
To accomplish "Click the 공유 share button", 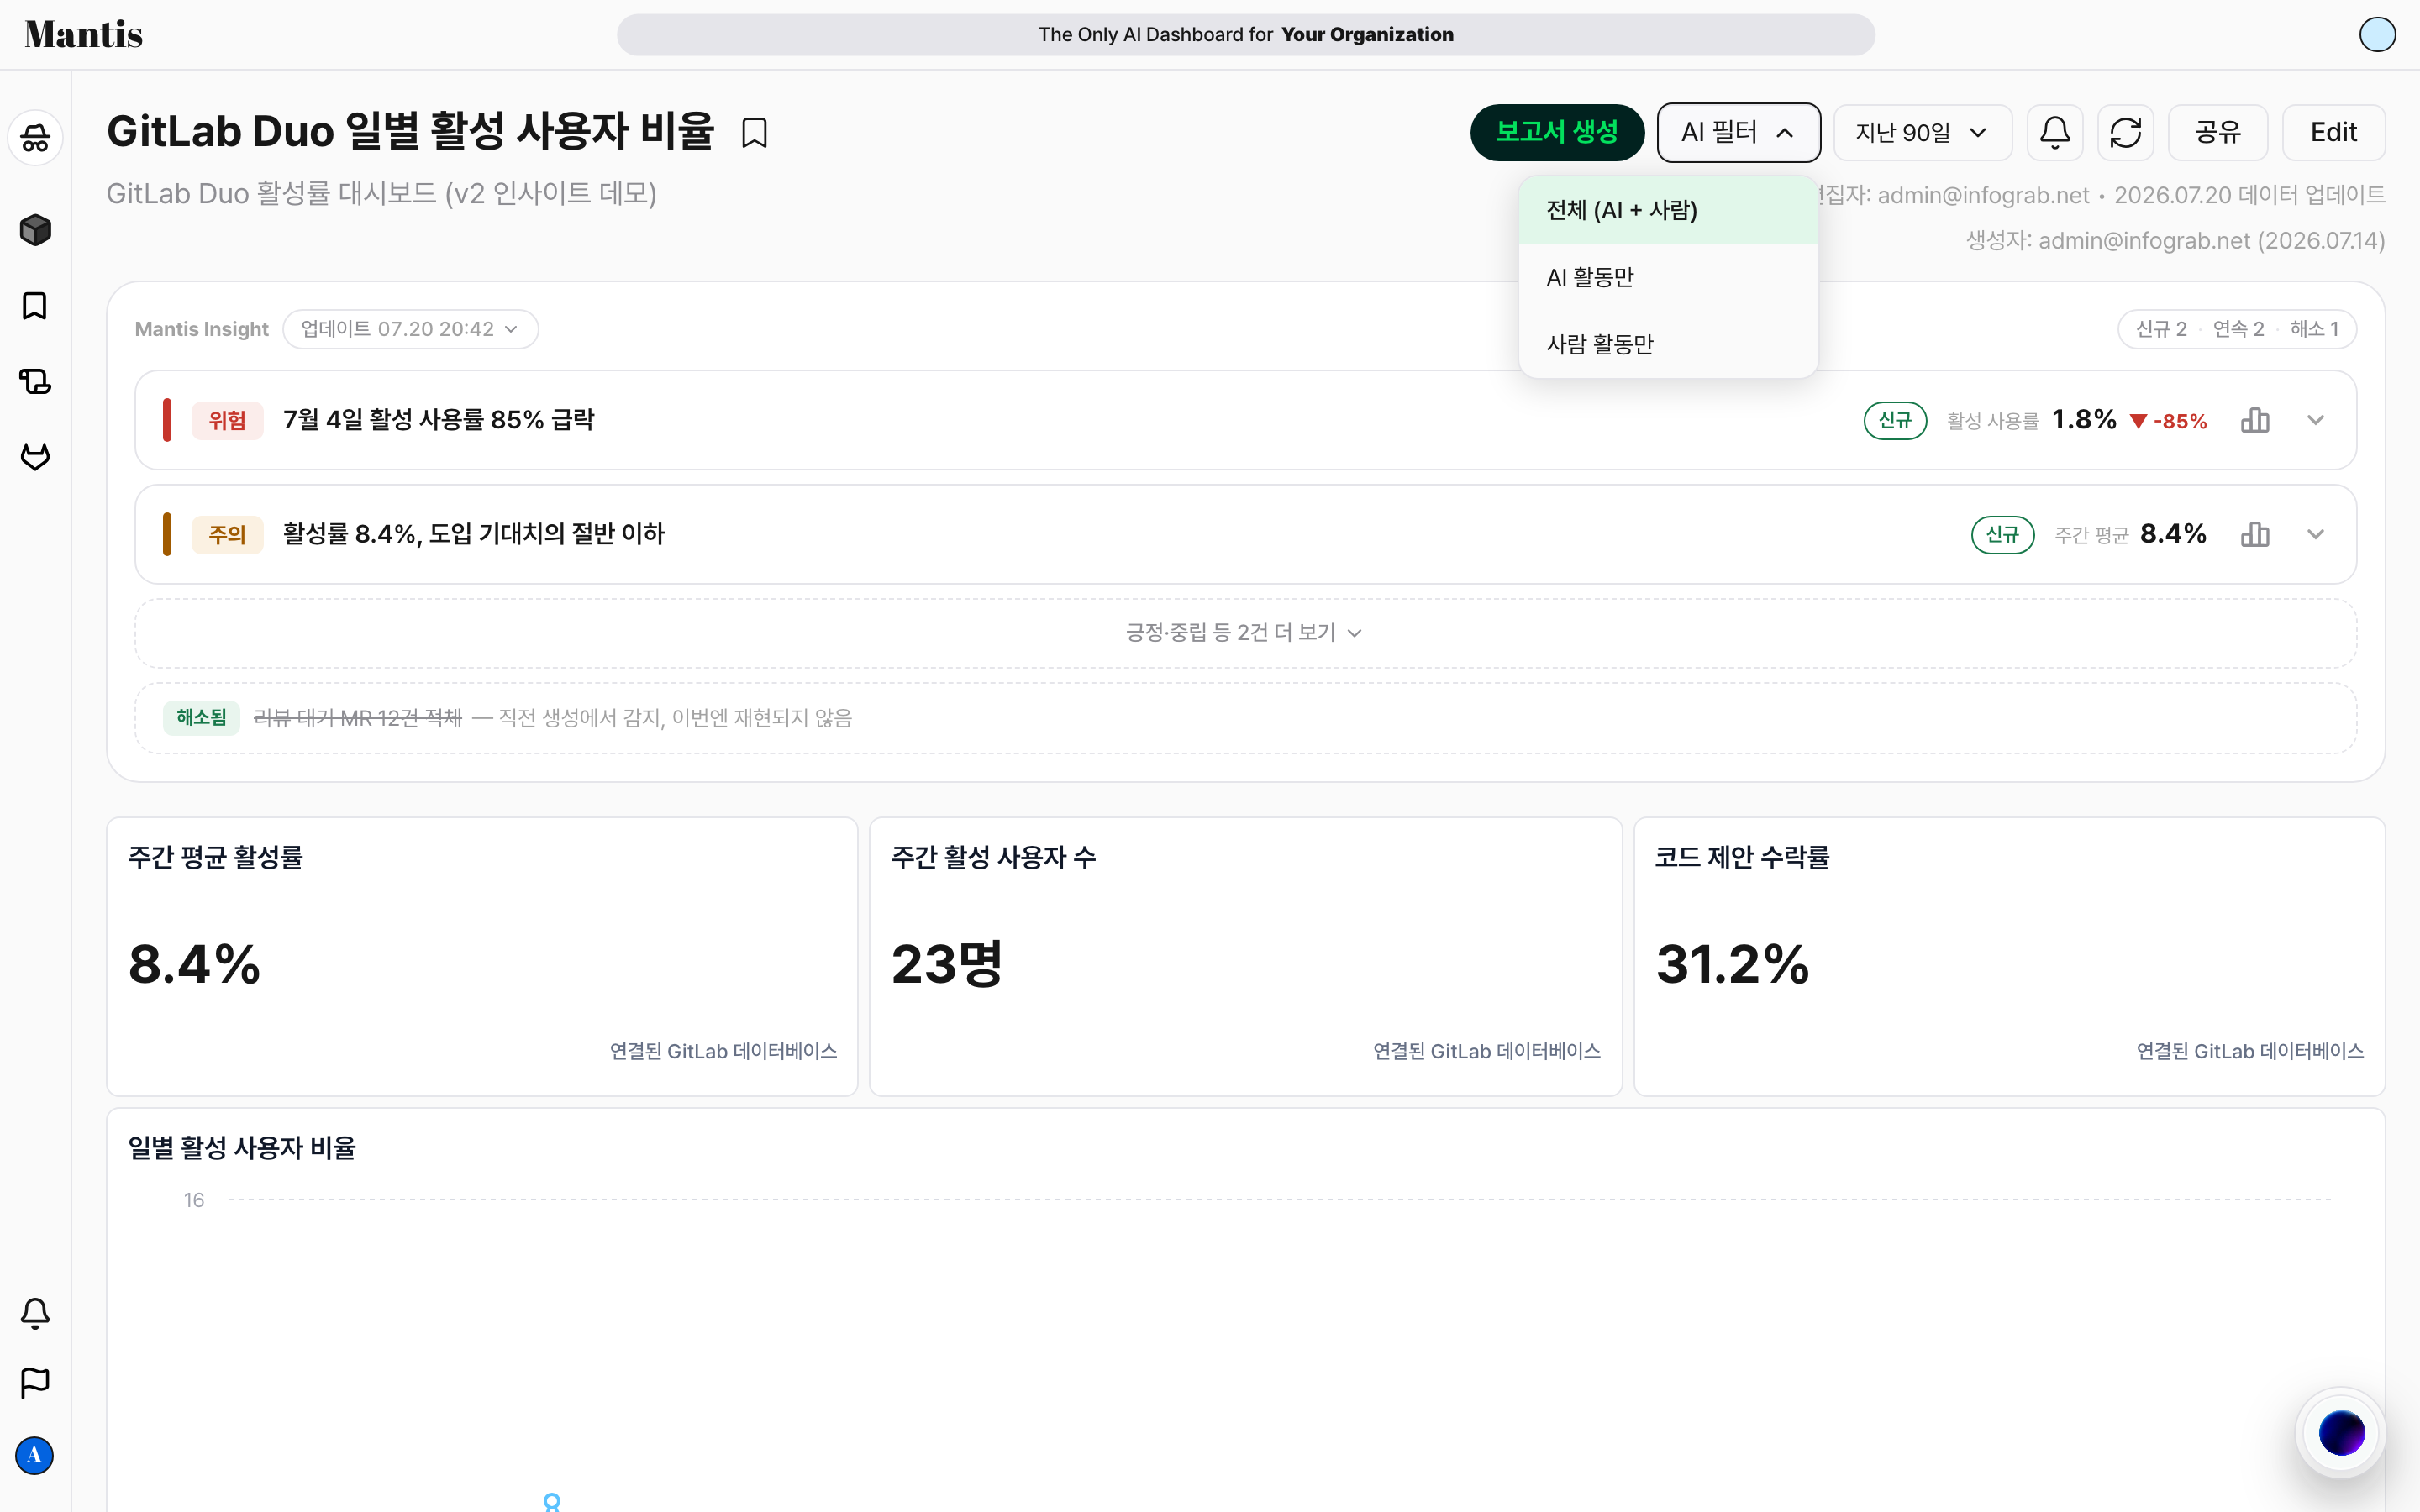I will click(2217, 133).
